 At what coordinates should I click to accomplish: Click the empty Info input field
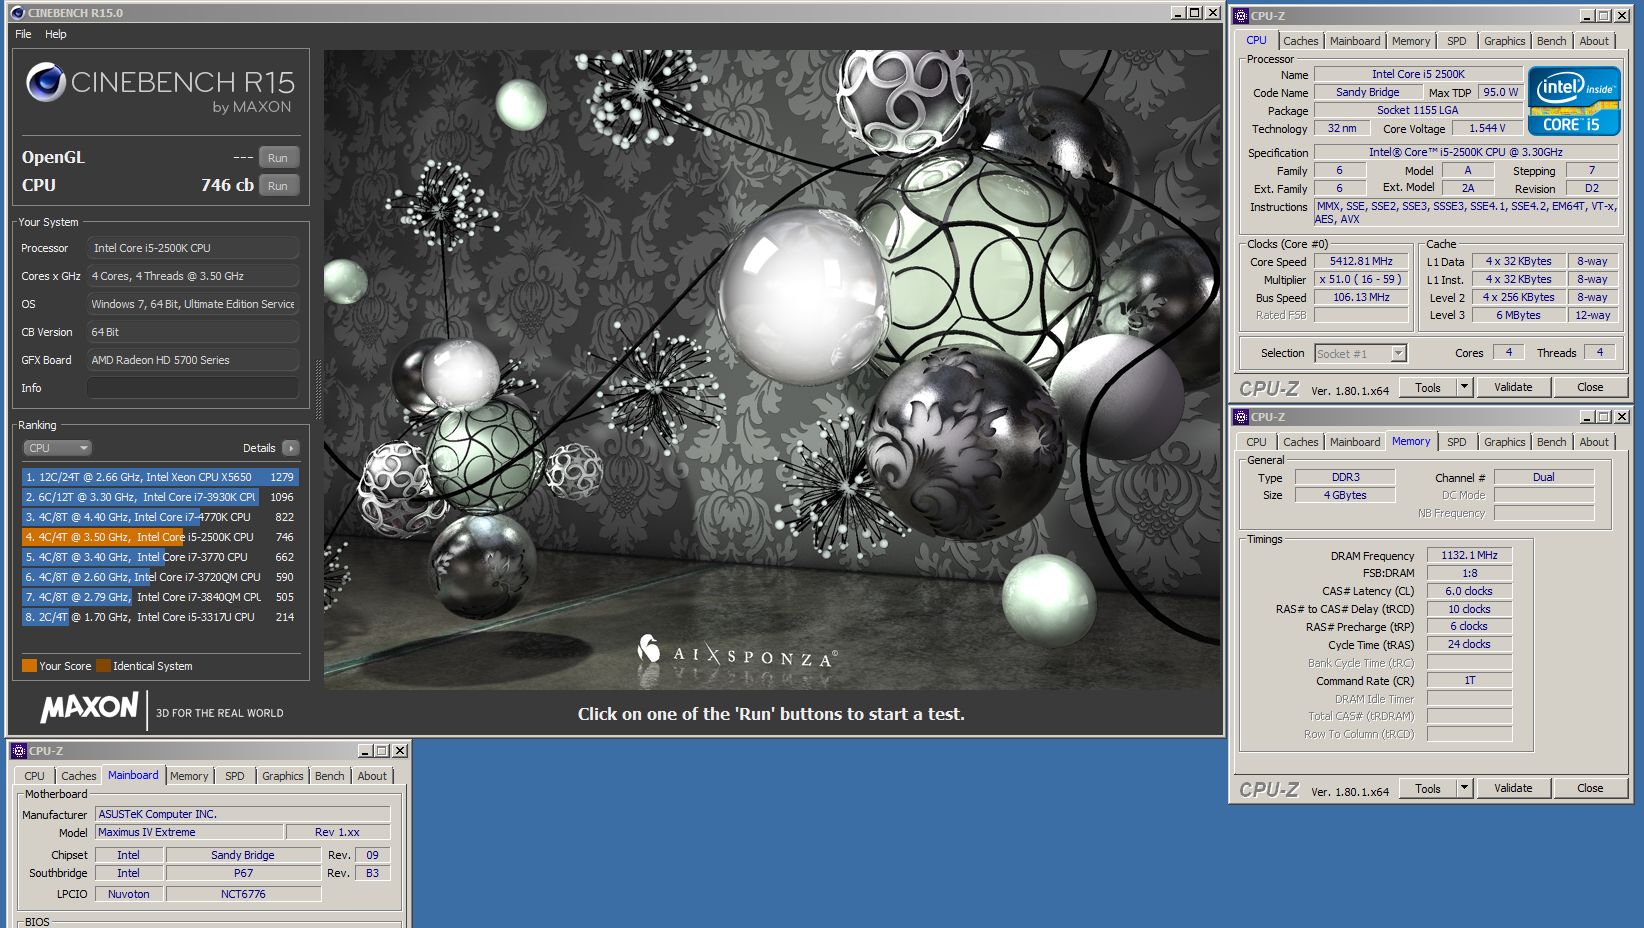click(193, 388)
